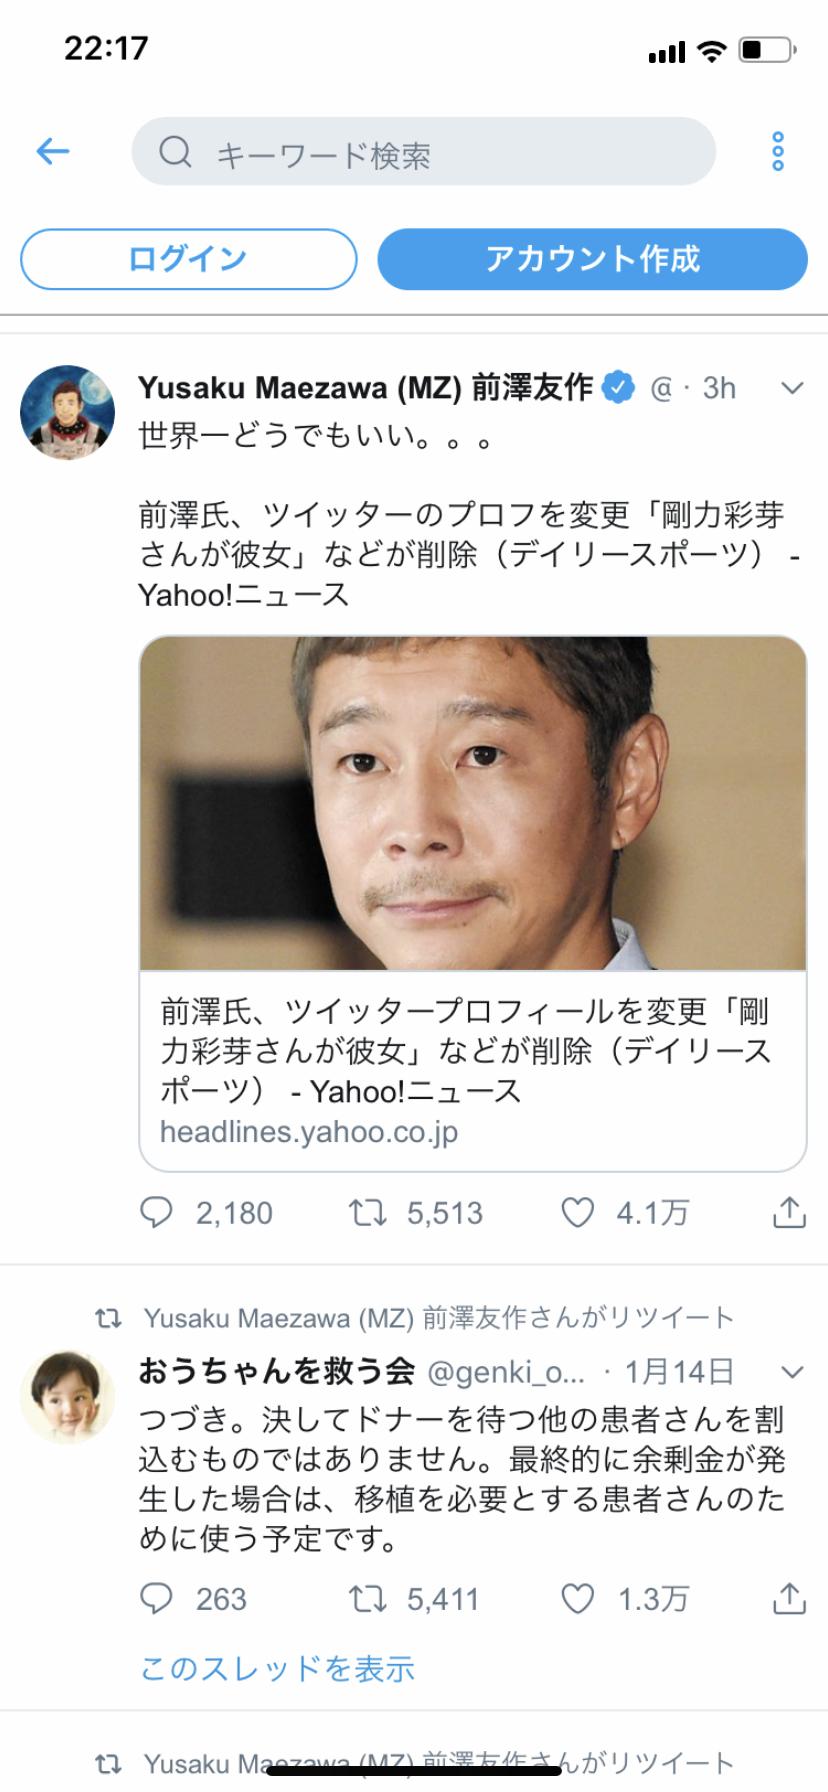Open Yusaku Maezawa's profile avatar
This screenshot has height=1792, width=828.
point(68,412)
